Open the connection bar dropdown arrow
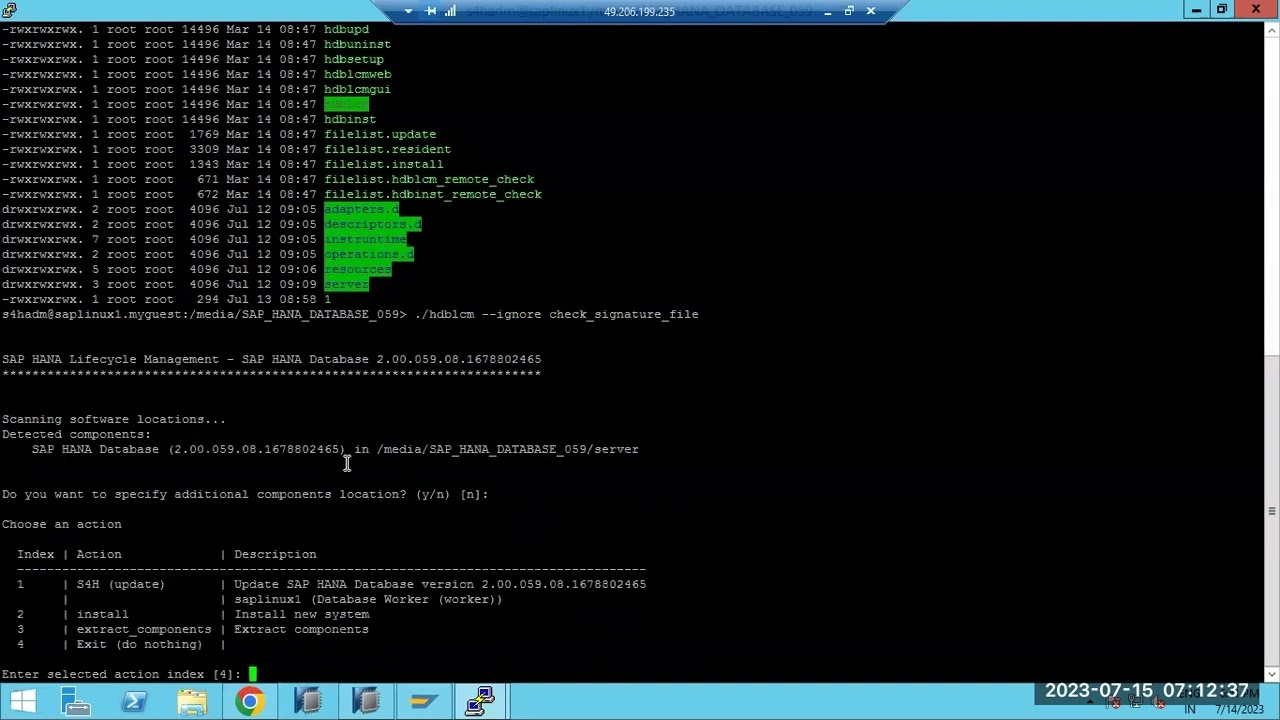 click(x=408, y=11)
